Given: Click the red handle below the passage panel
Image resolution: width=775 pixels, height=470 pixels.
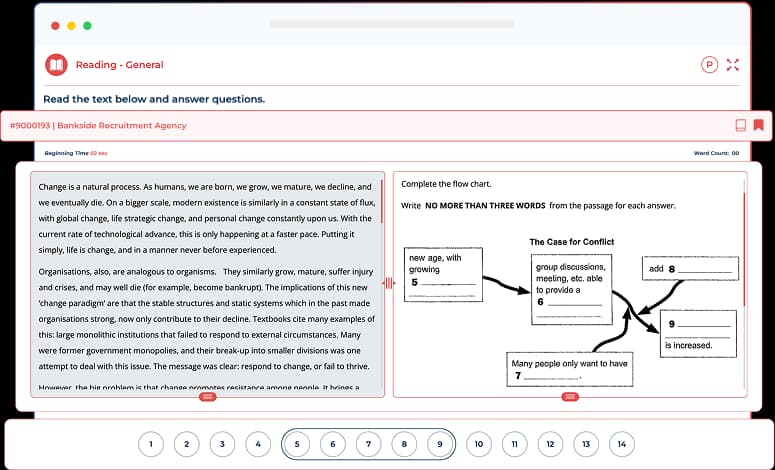Looking at the screenshot, I should (208, 397).
